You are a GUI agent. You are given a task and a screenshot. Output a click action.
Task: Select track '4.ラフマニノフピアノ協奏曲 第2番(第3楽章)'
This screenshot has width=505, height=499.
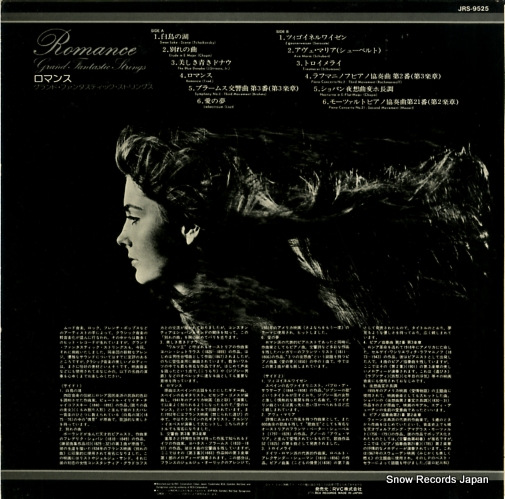click(373, 76)
